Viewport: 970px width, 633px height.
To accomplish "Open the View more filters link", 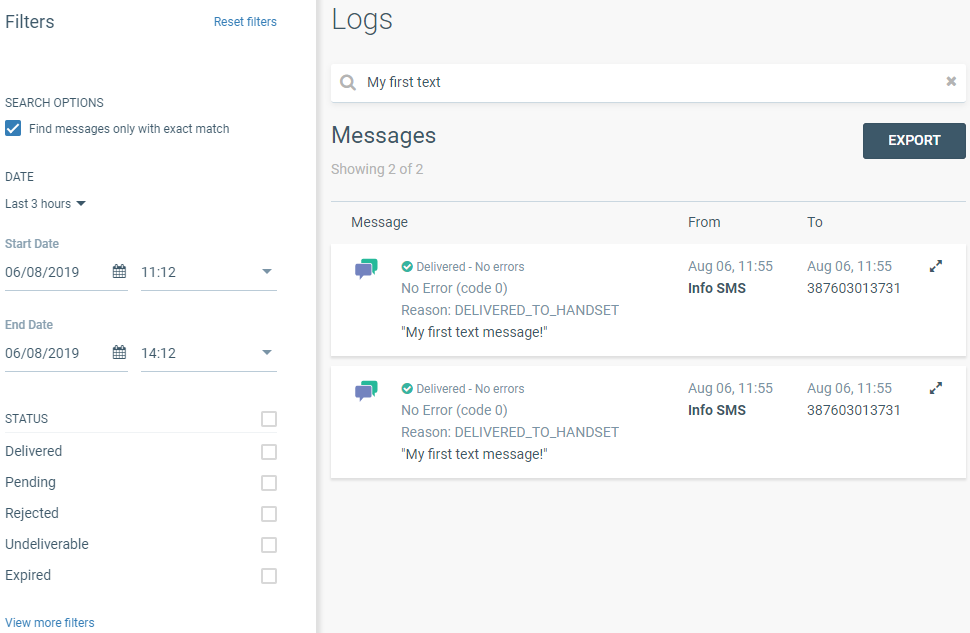I will (x=50, y=623).
